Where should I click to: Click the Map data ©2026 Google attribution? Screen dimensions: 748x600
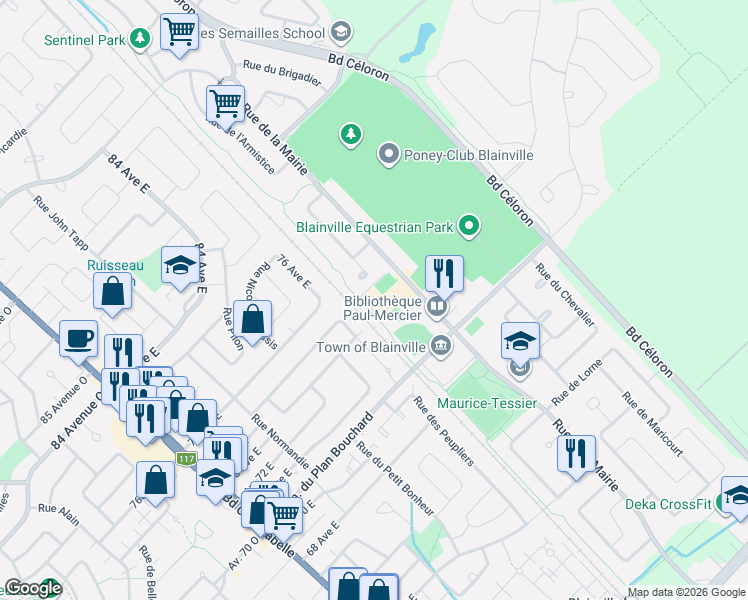coord(686,592)
